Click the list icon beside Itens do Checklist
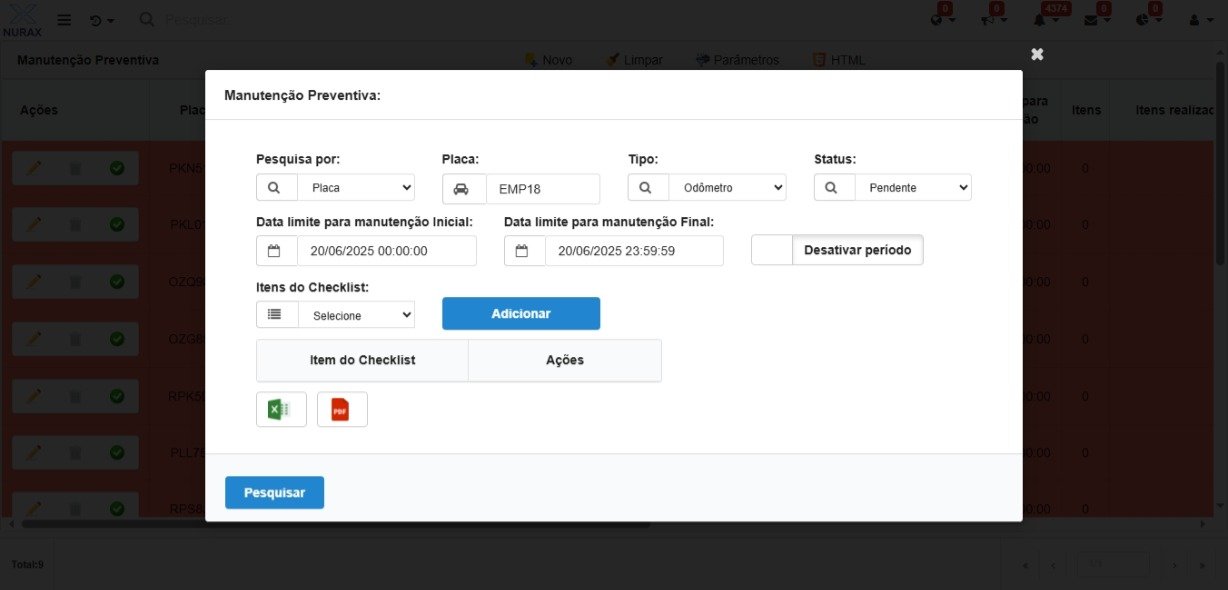The image size is (1228, 590). click(x=276, y=314)
